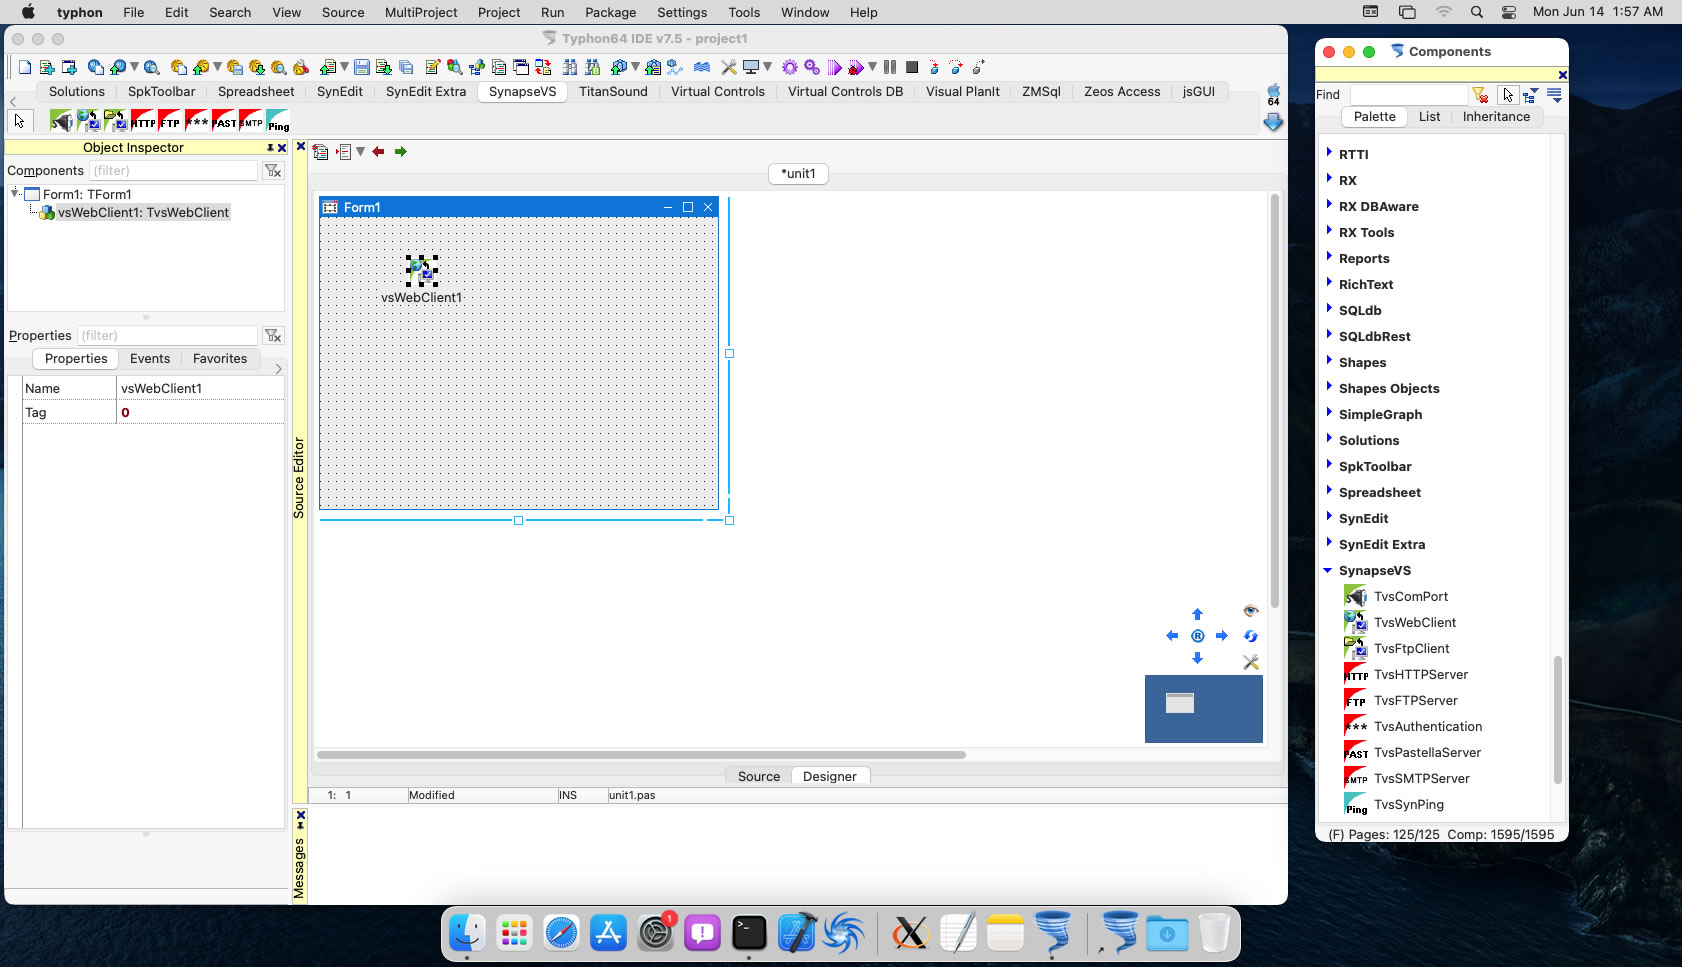Screen dimensions: 1682x967
Task: Collapse the Form1: TForm1 tree node
Action: click(15, 193)
